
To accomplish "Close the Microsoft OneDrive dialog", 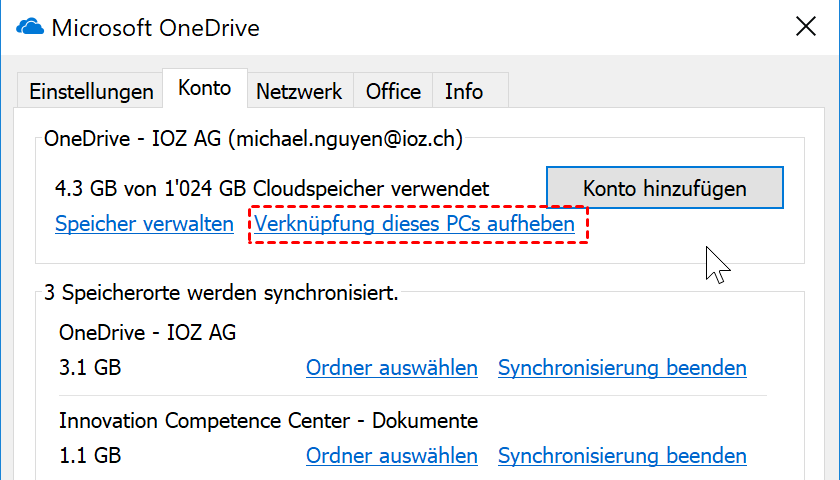I will (806, 27).
